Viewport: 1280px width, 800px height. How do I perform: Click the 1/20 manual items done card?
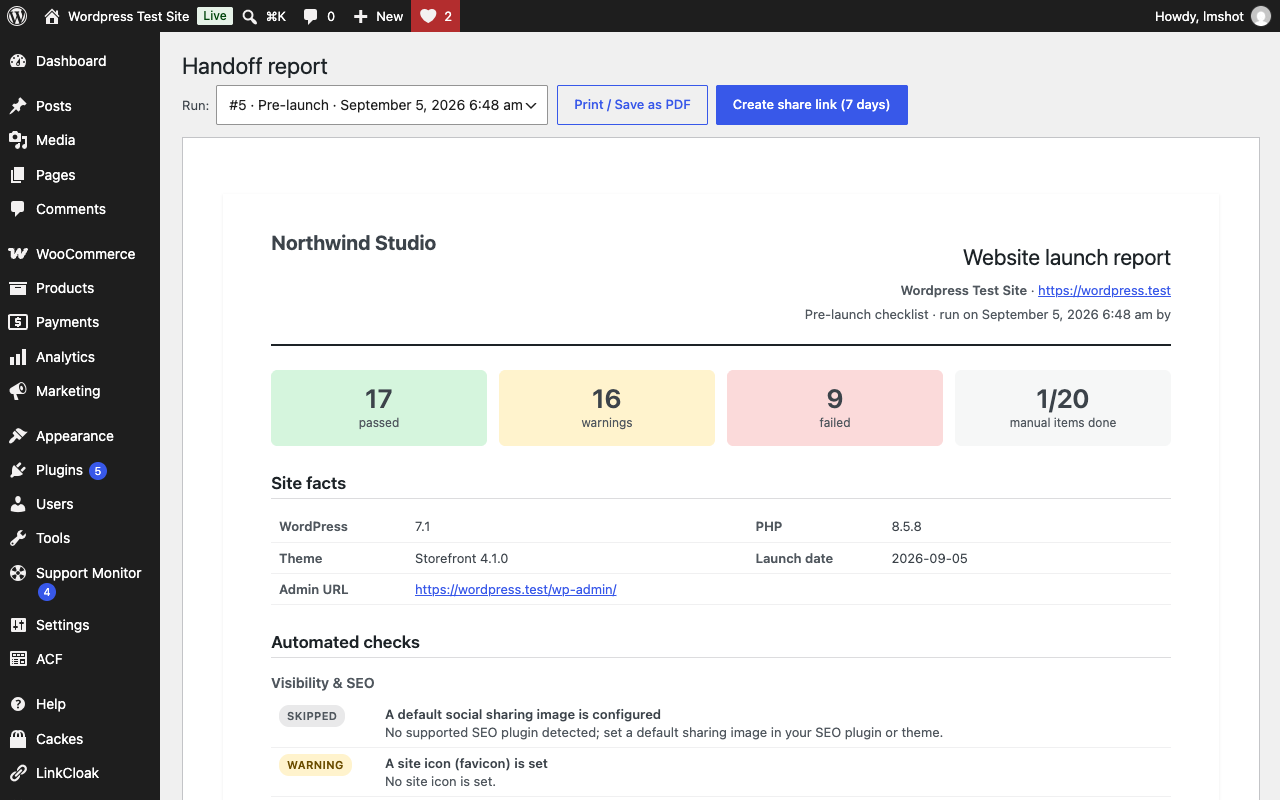coord(1063,408)
